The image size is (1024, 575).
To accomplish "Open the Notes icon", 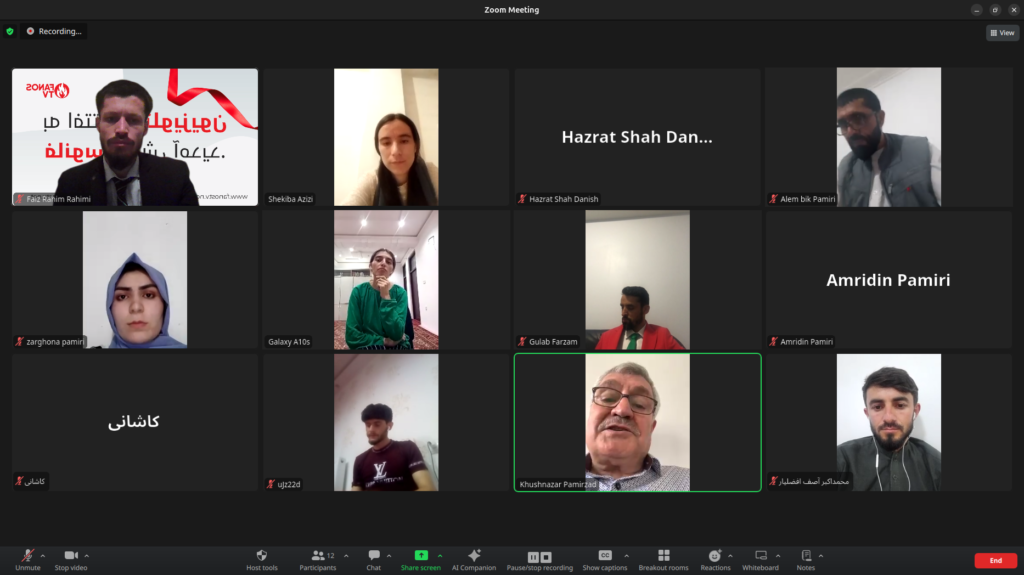I will click(x=806, y=555).
